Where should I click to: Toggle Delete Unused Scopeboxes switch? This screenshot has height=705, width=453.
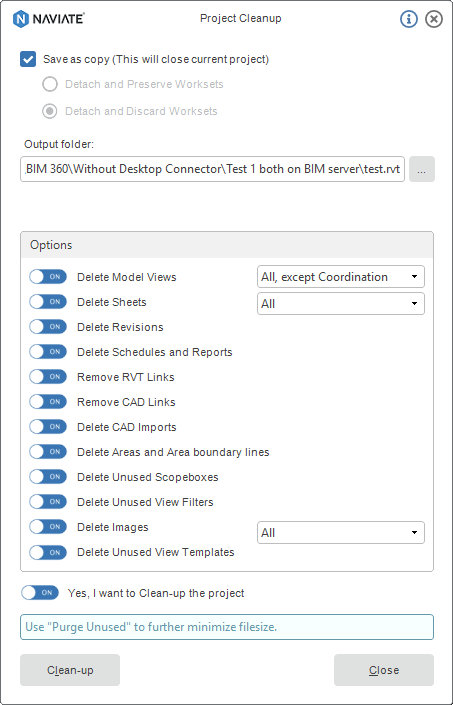48,477
